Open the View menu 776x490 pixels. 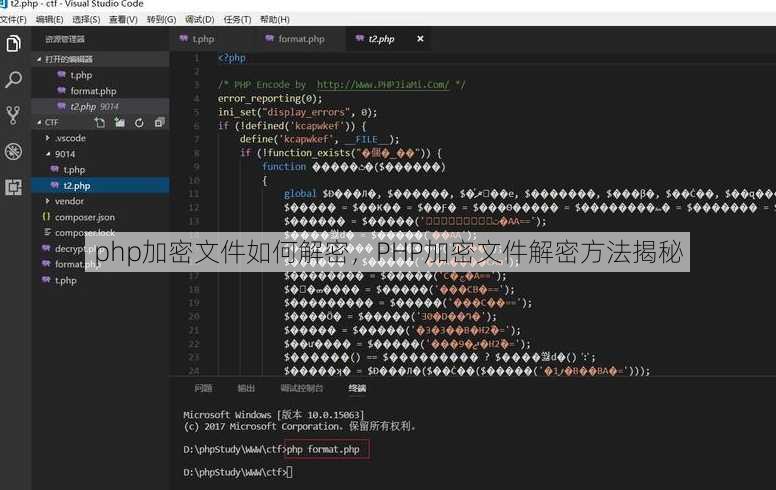[123, 19]
